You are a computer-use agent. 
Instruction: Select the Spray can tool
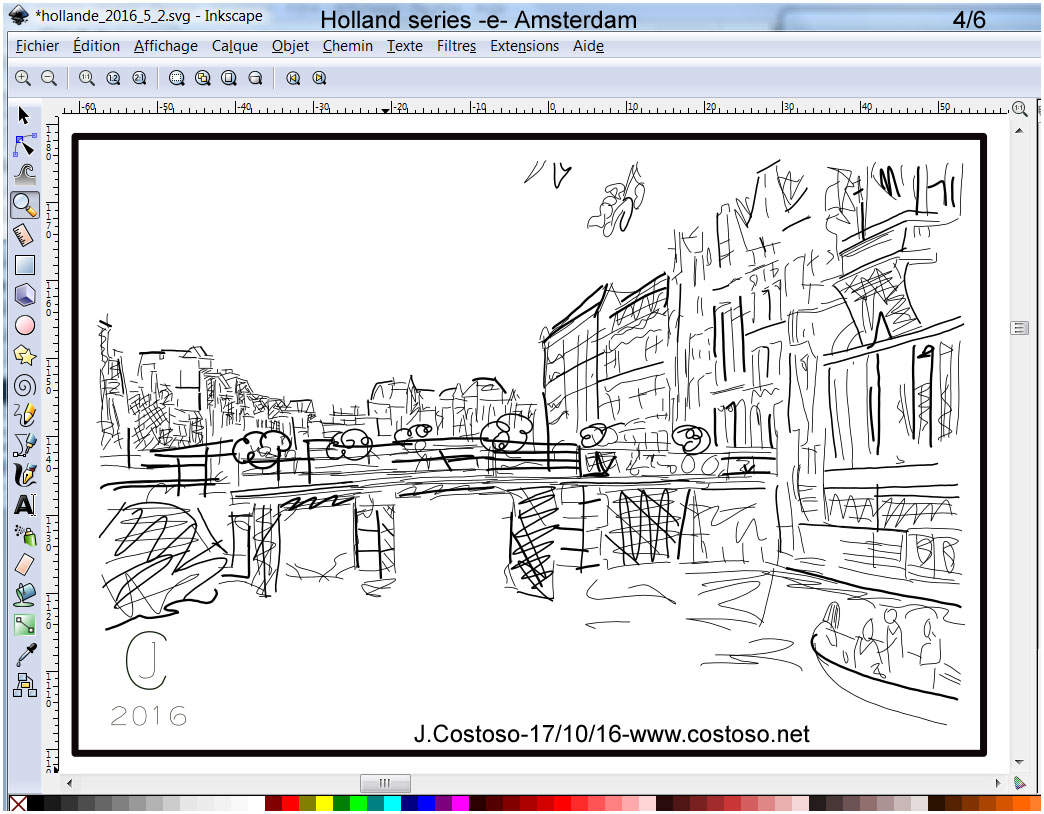point(24,536)
